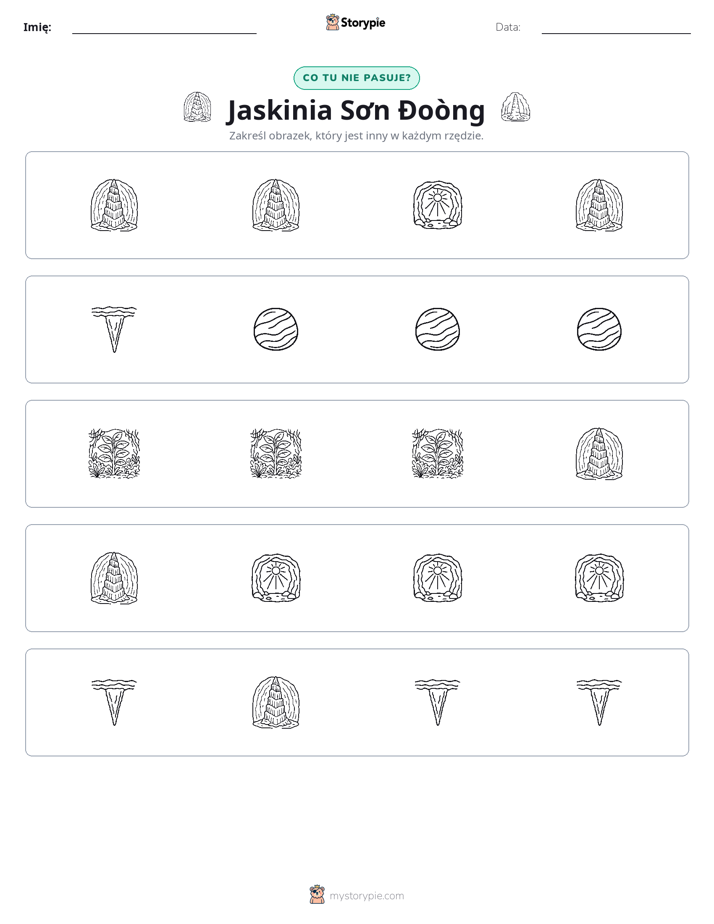The width and height of the screenshot is (714, 924).
Task: Click the last striped ball in row two
Action: [x=599, y=329]
